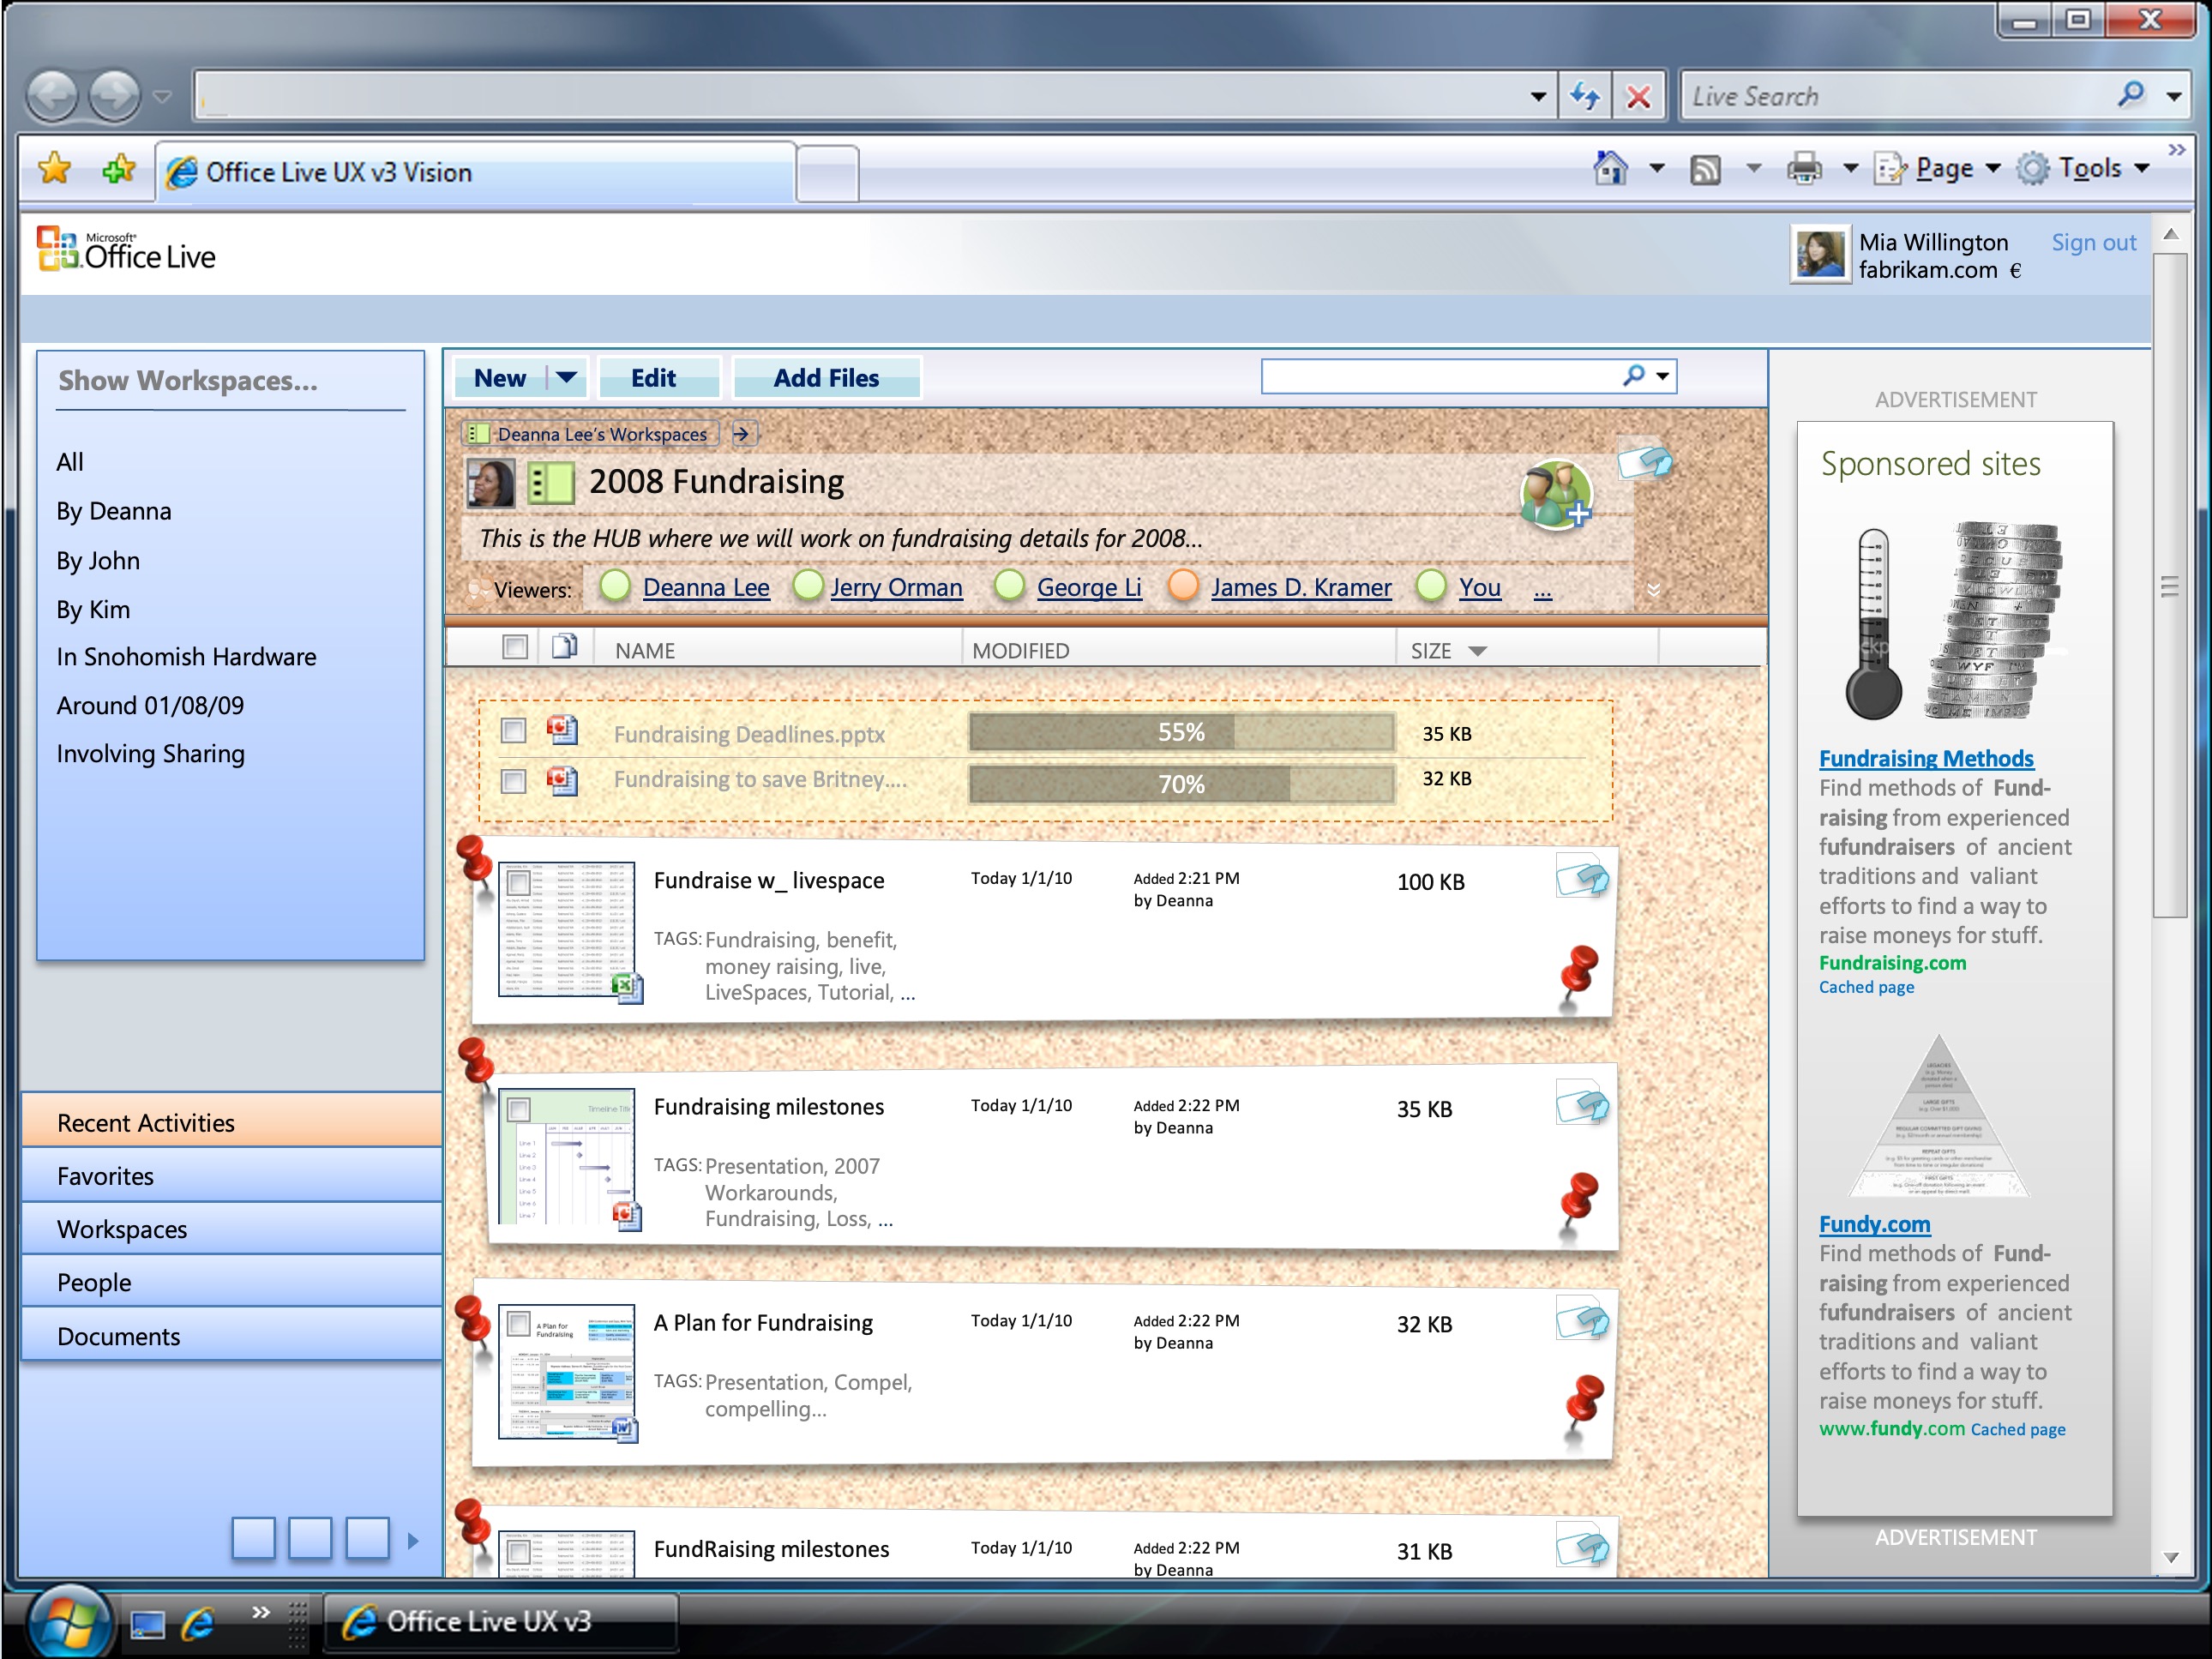Click Show Desktop icon in taskbar
Image resolution: width=2212 pixels, height=1659 pixels.
click(x=147, y=1624)
